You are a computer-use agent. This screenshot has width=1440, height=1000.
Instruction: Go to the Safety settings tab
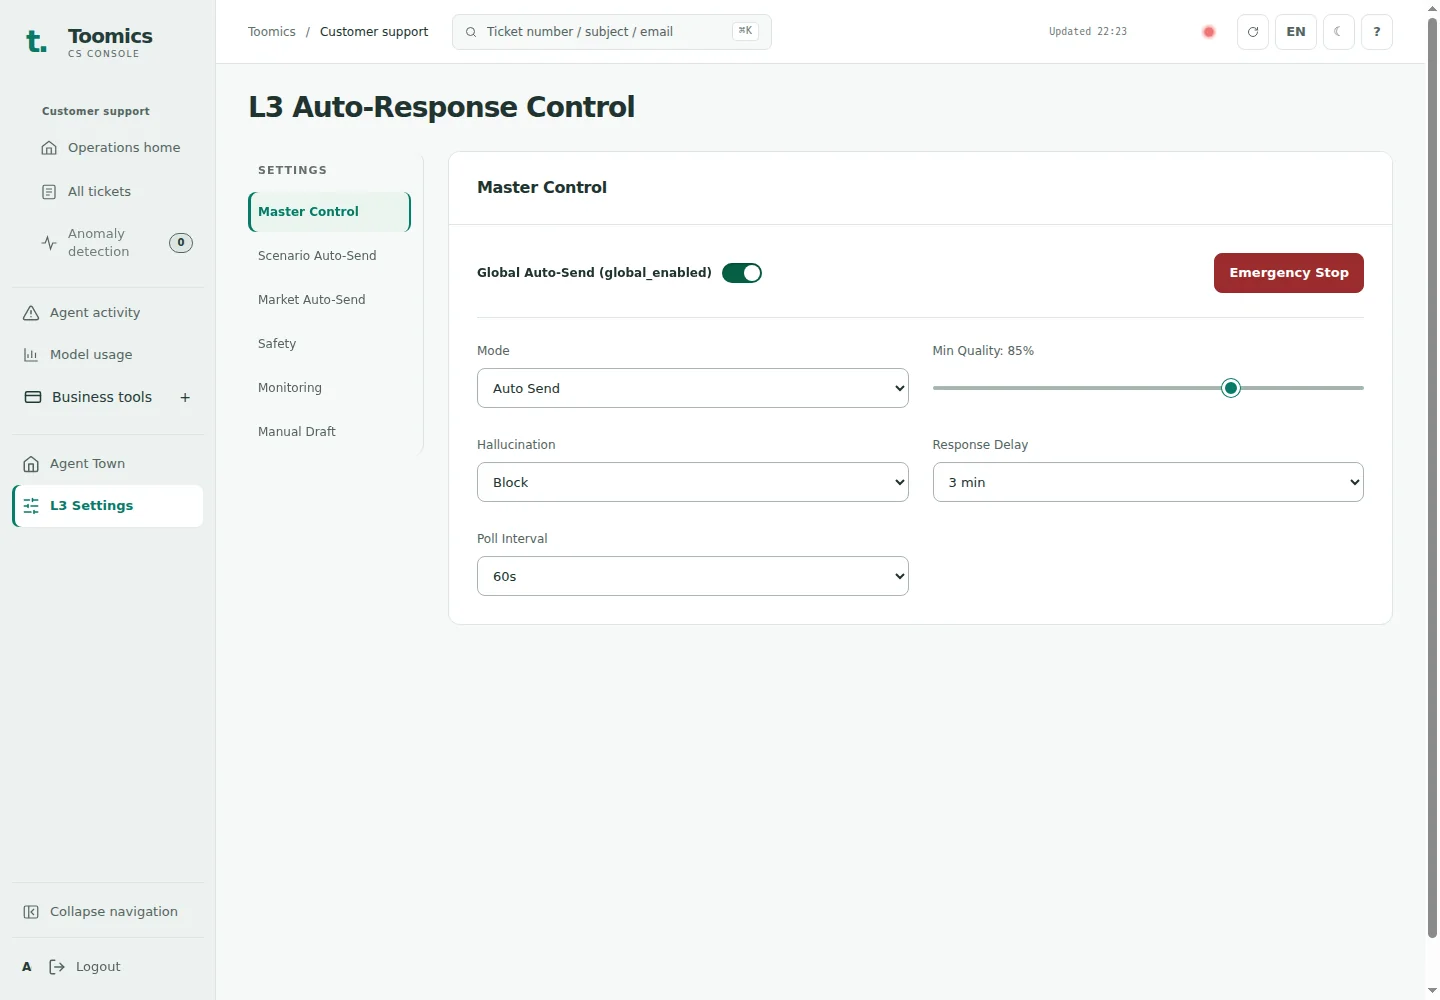point(329,344)
